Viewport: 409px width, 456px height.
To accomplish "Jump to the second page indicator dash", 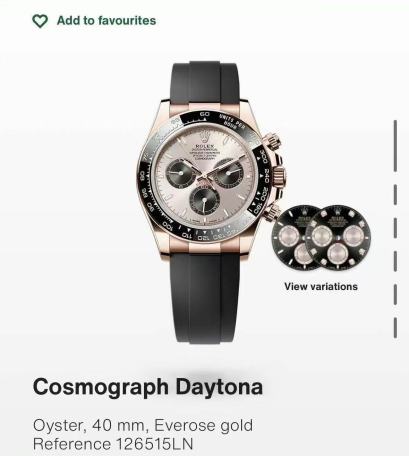I will point(395,195).
